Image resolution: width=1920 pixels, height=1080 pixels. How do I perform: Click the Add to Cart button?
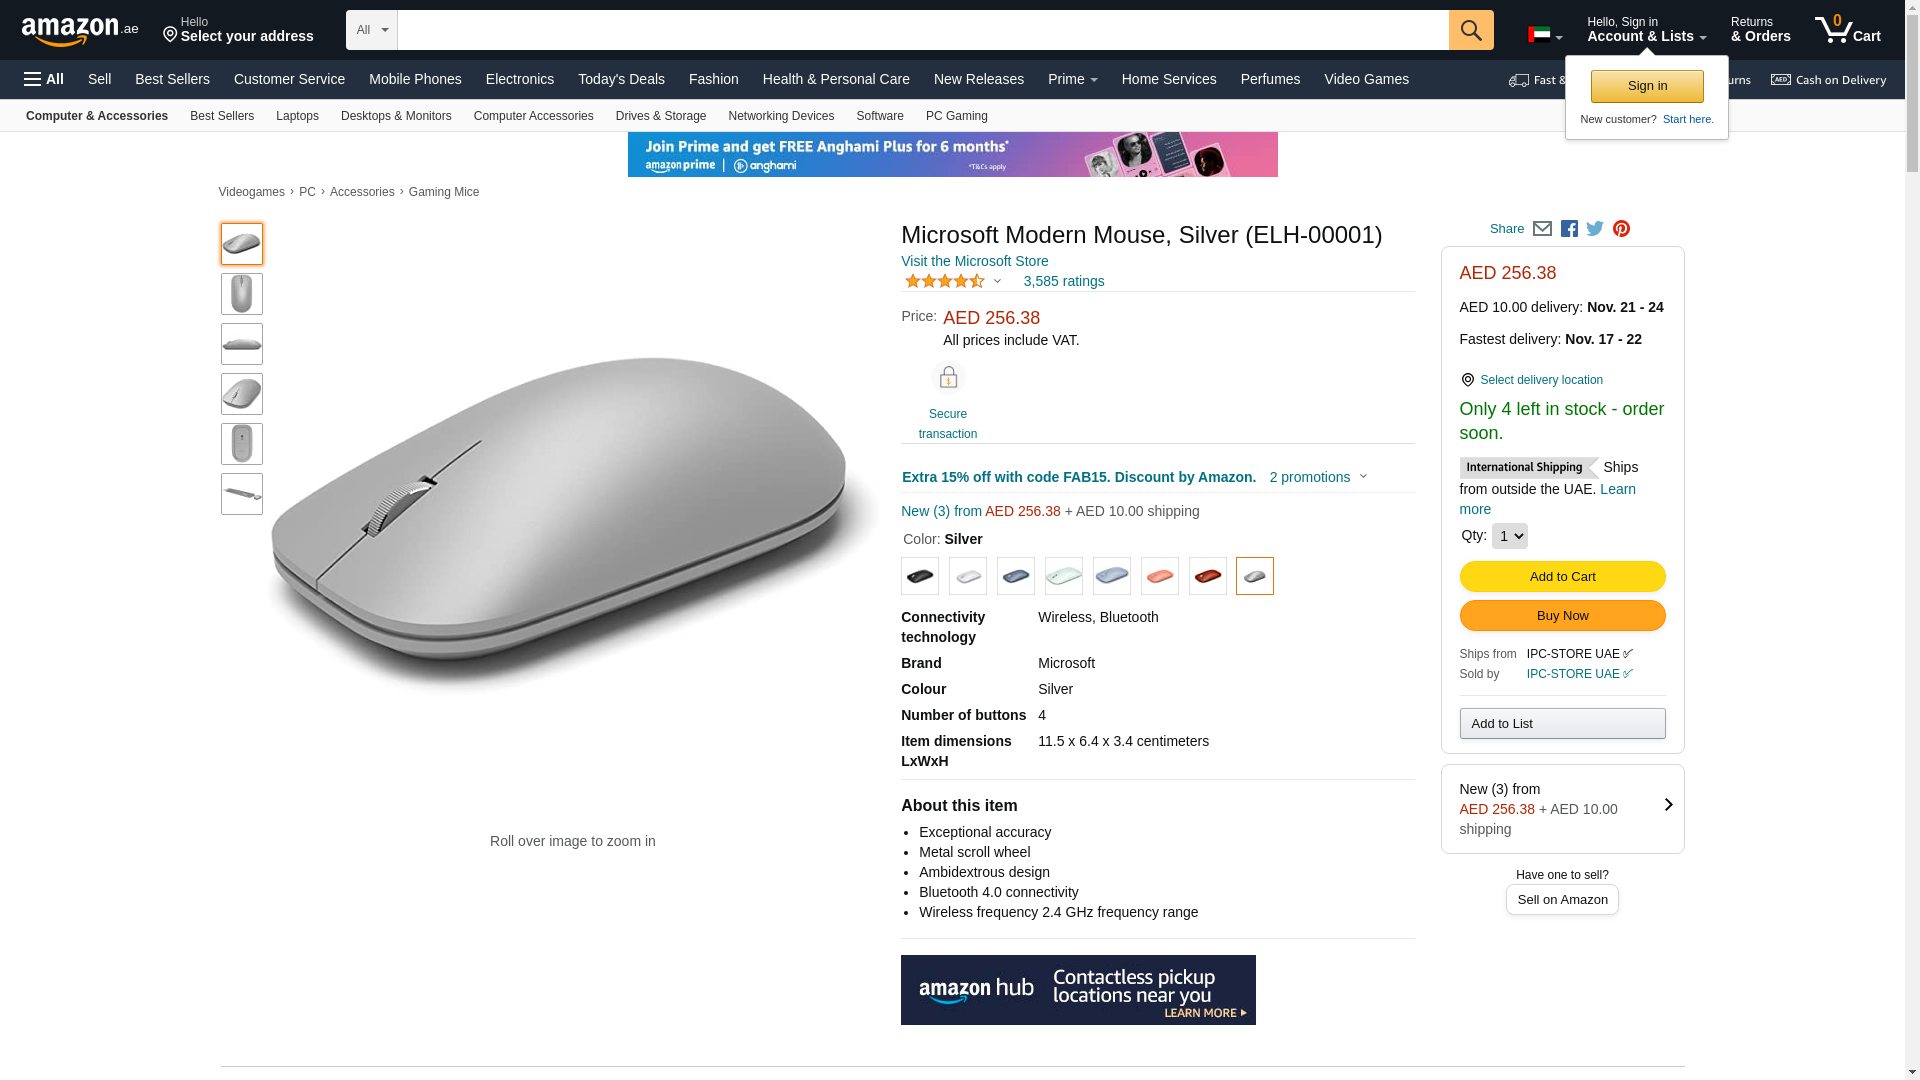point(1562,577)
